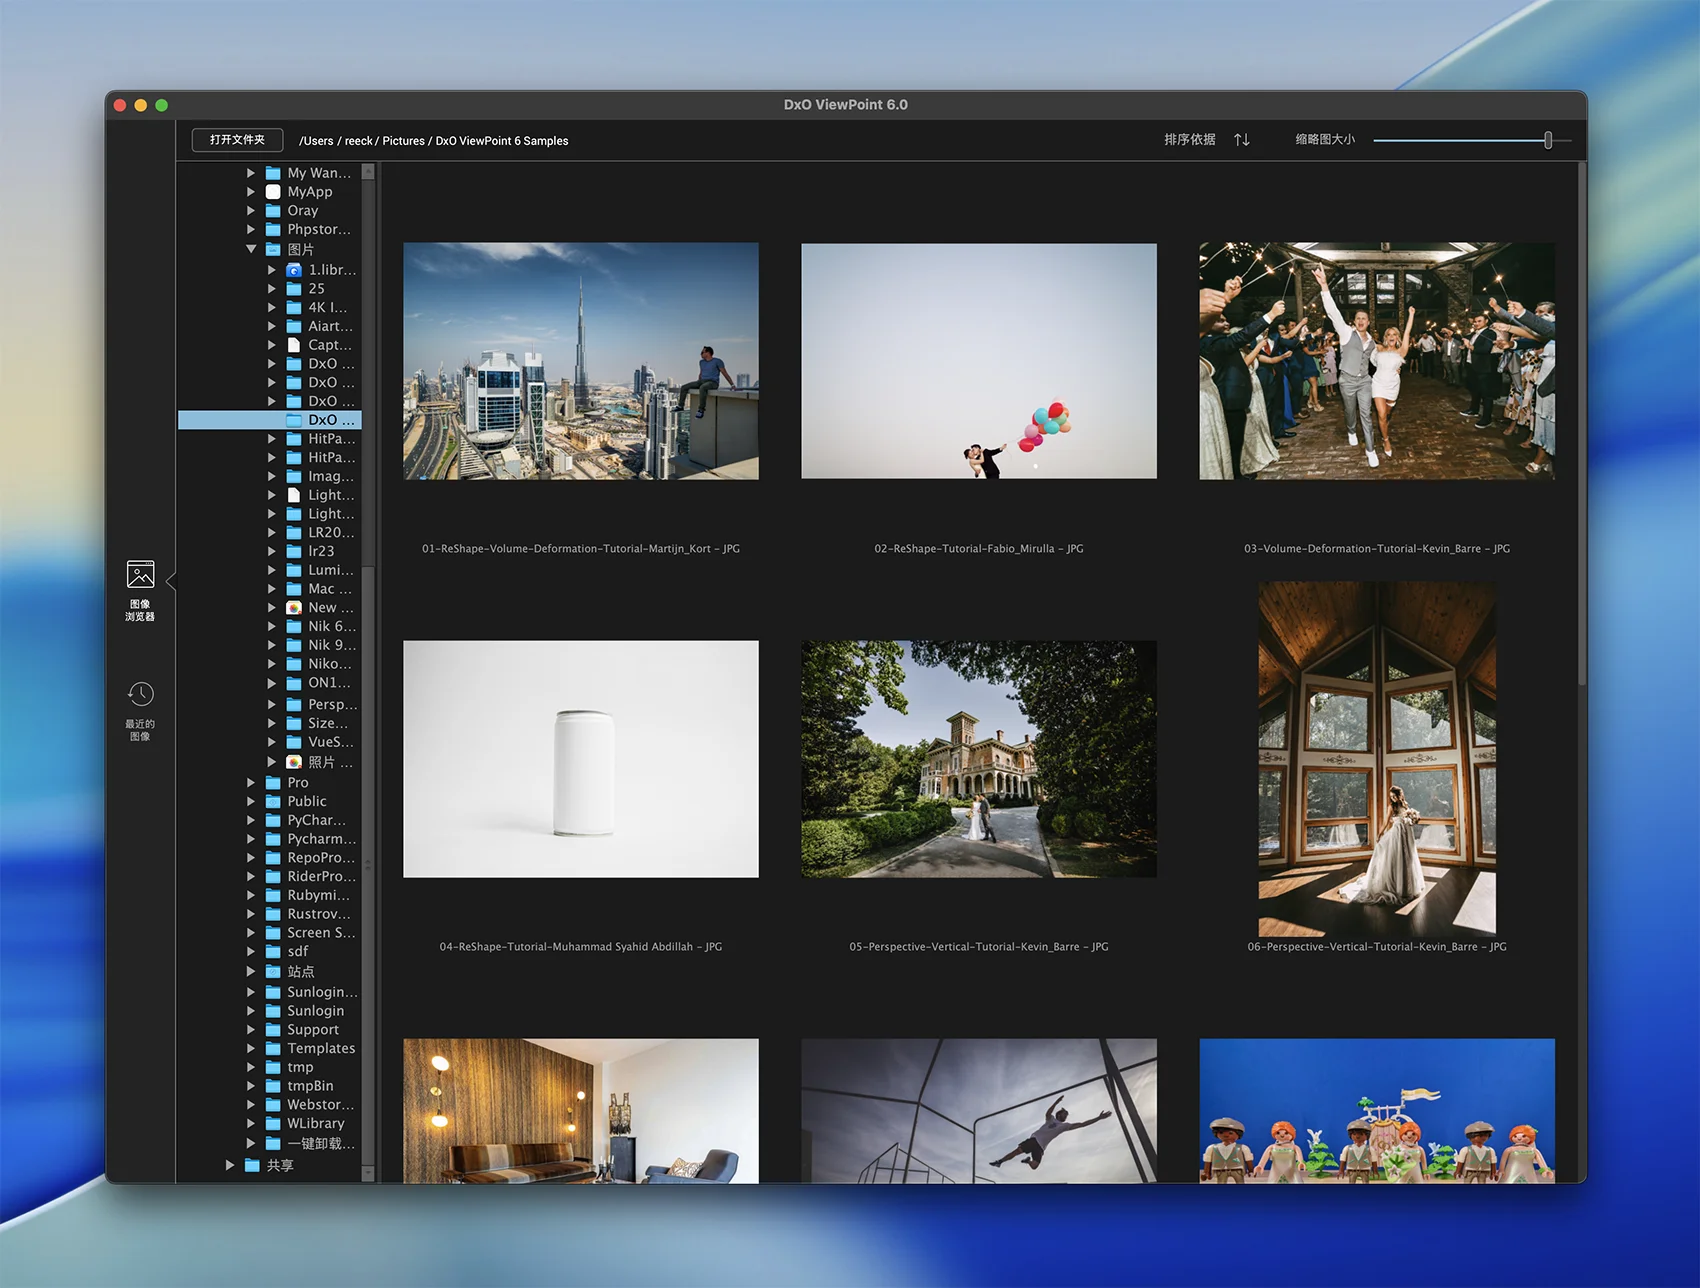Click the 02-ReShape-Tutorial-Fabio_Mirulla filename caption

click(x=979, y=548)
